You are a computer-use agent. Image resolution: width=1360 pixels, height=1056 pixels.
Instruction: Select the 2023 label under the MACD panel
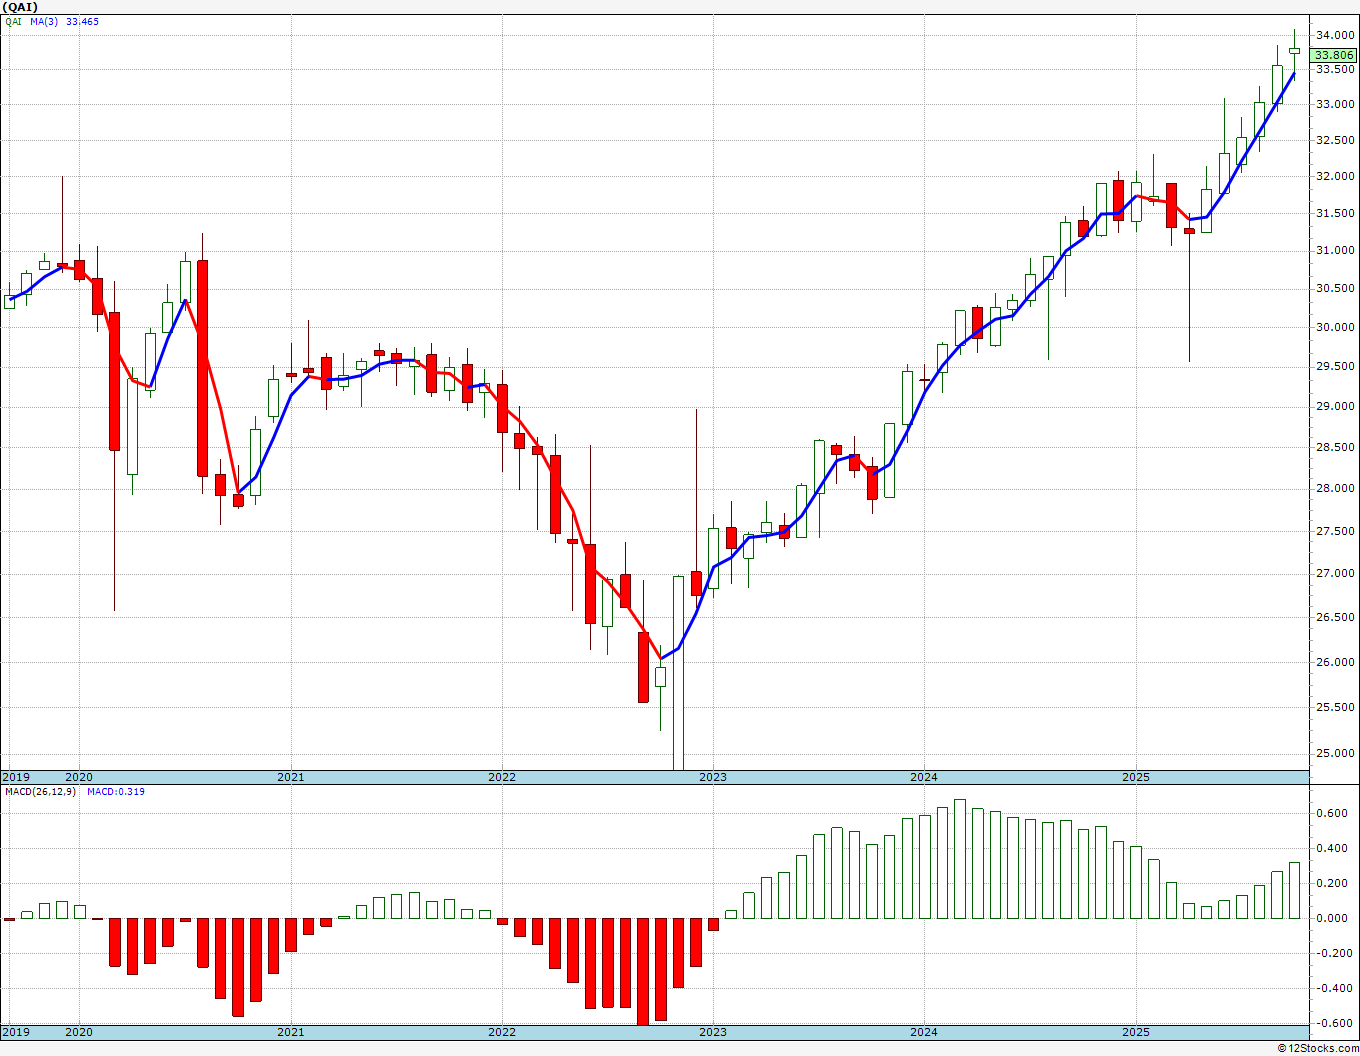(713, 1032)
